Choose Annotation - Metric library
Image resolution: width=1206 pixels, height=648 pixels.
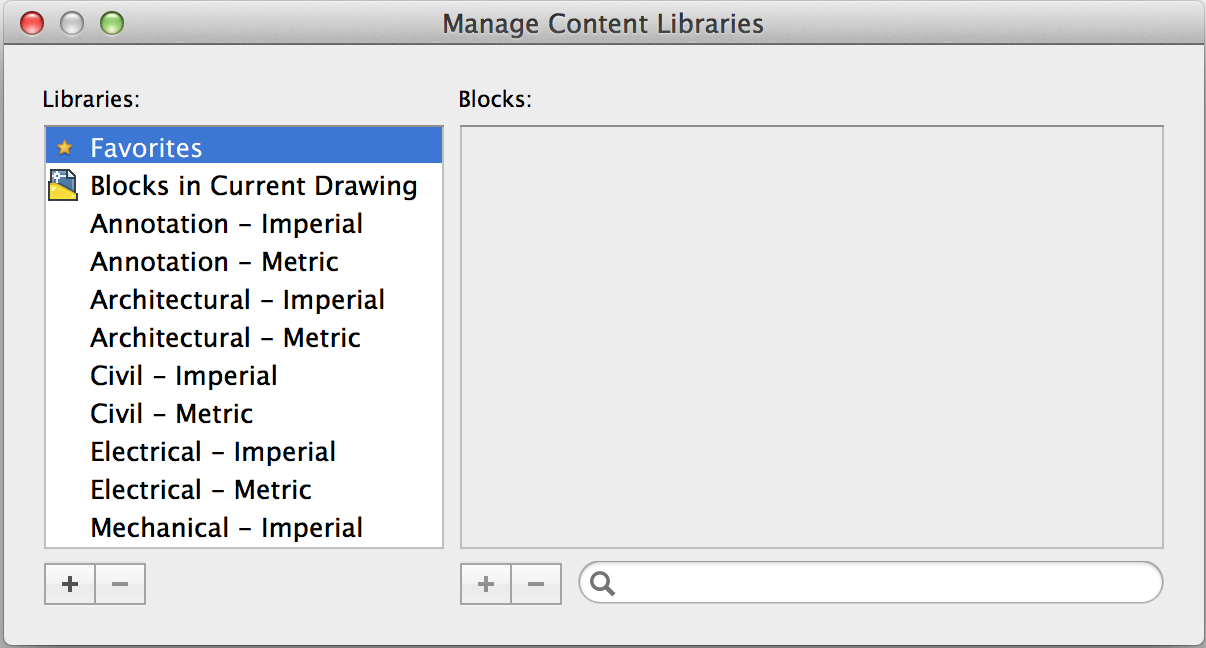(x=214, y=262)
